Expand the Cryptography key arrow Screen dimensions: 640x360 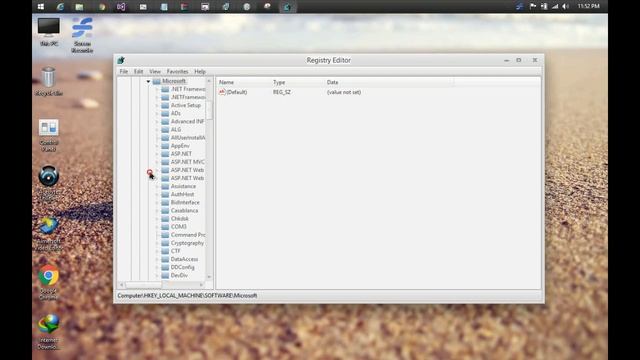pos(157,243)
